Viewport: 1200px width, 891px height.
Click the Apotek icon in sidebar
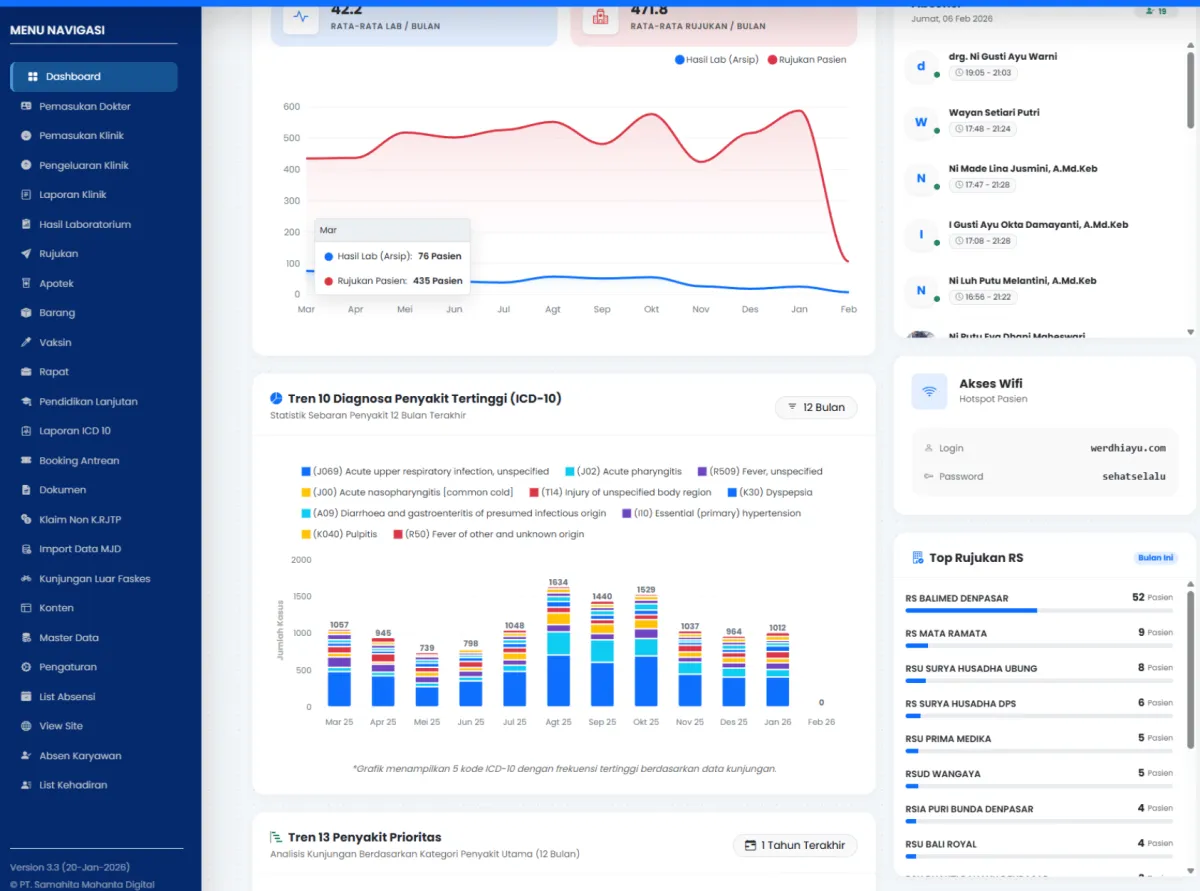tap(27, 284)
